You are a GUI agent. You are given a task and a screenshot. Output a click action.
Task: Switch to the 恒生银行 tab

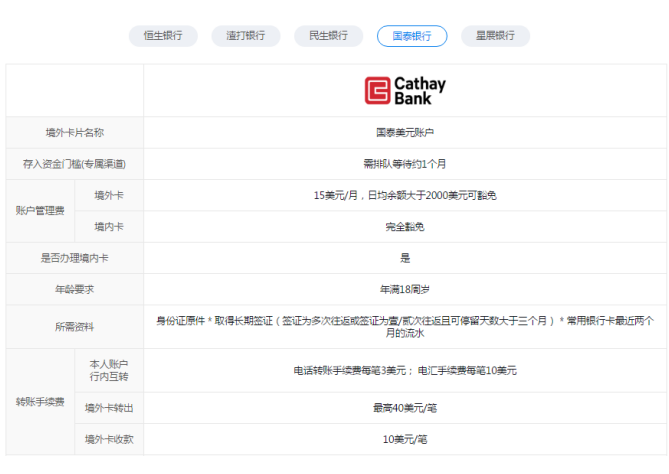pos(163,36)
